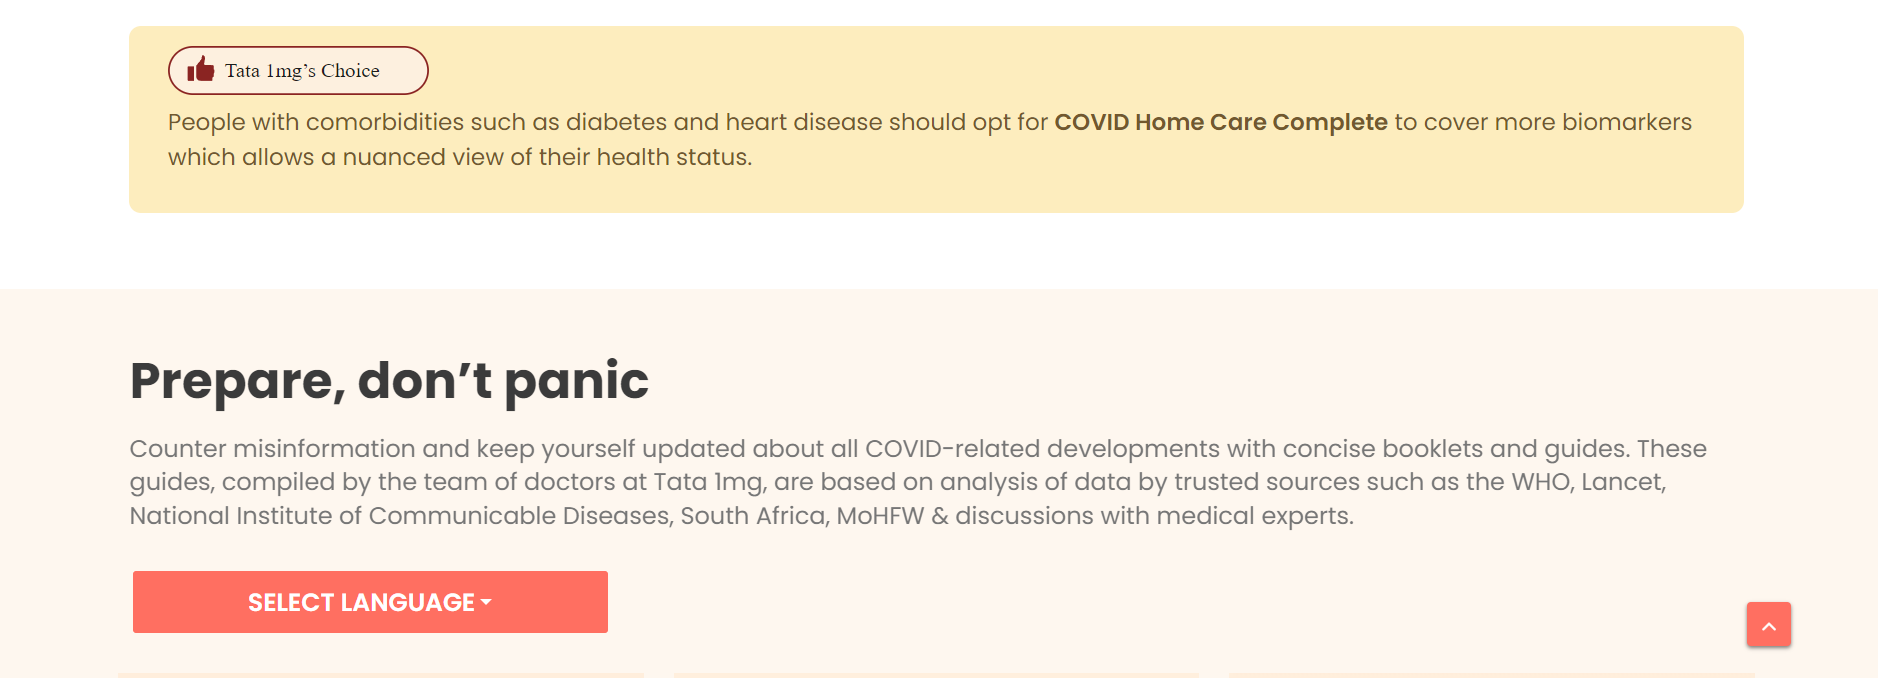
Task: Click Tata 1mg mention in guides paragraph
Action: click(x=710, y=482)
